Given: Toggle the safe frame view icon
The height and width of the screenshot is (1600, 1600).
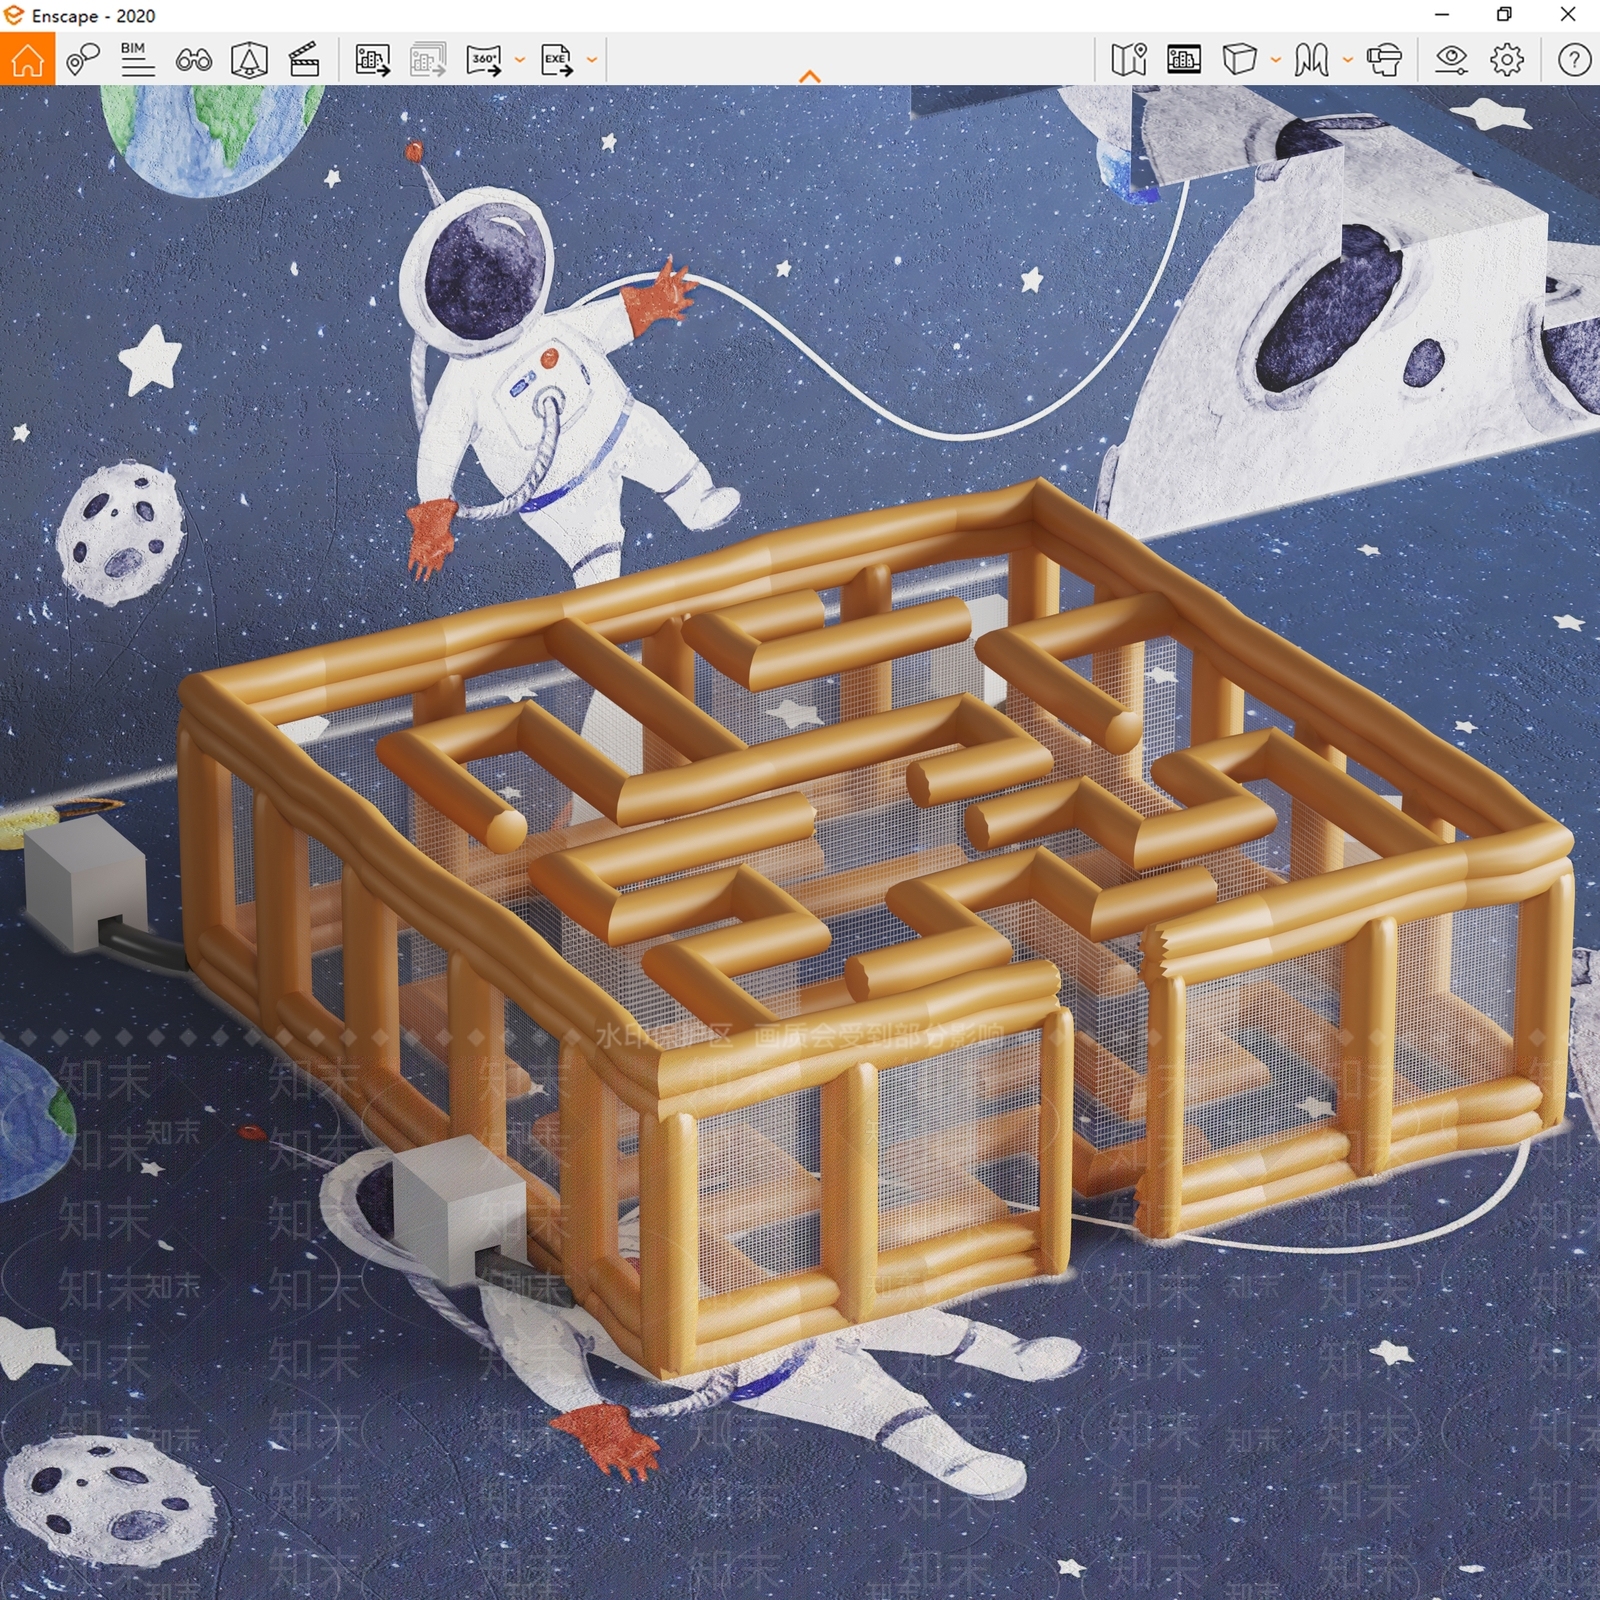Looking at the screenshot, I should [1184, 60].
